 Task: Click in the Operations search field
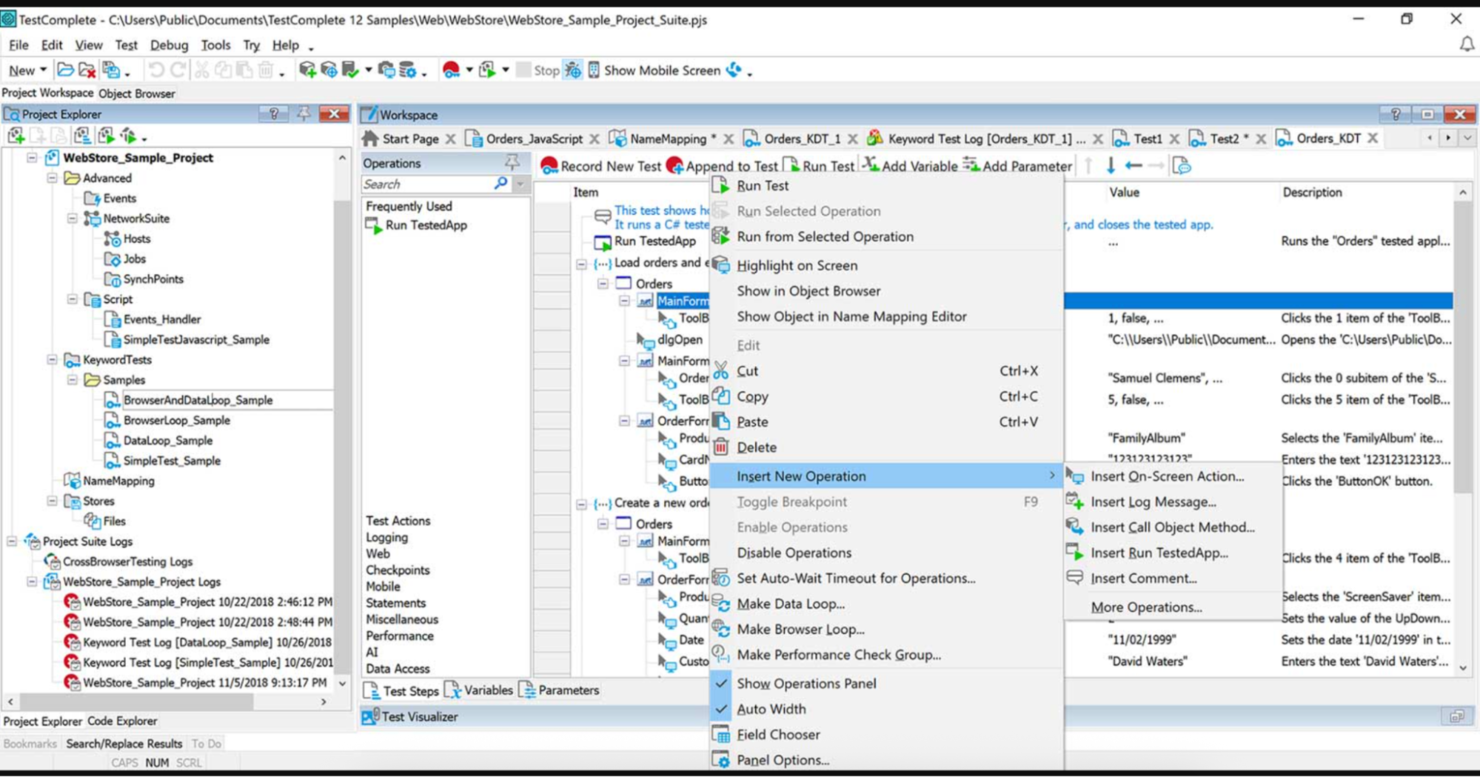click(x=430, y=184)
